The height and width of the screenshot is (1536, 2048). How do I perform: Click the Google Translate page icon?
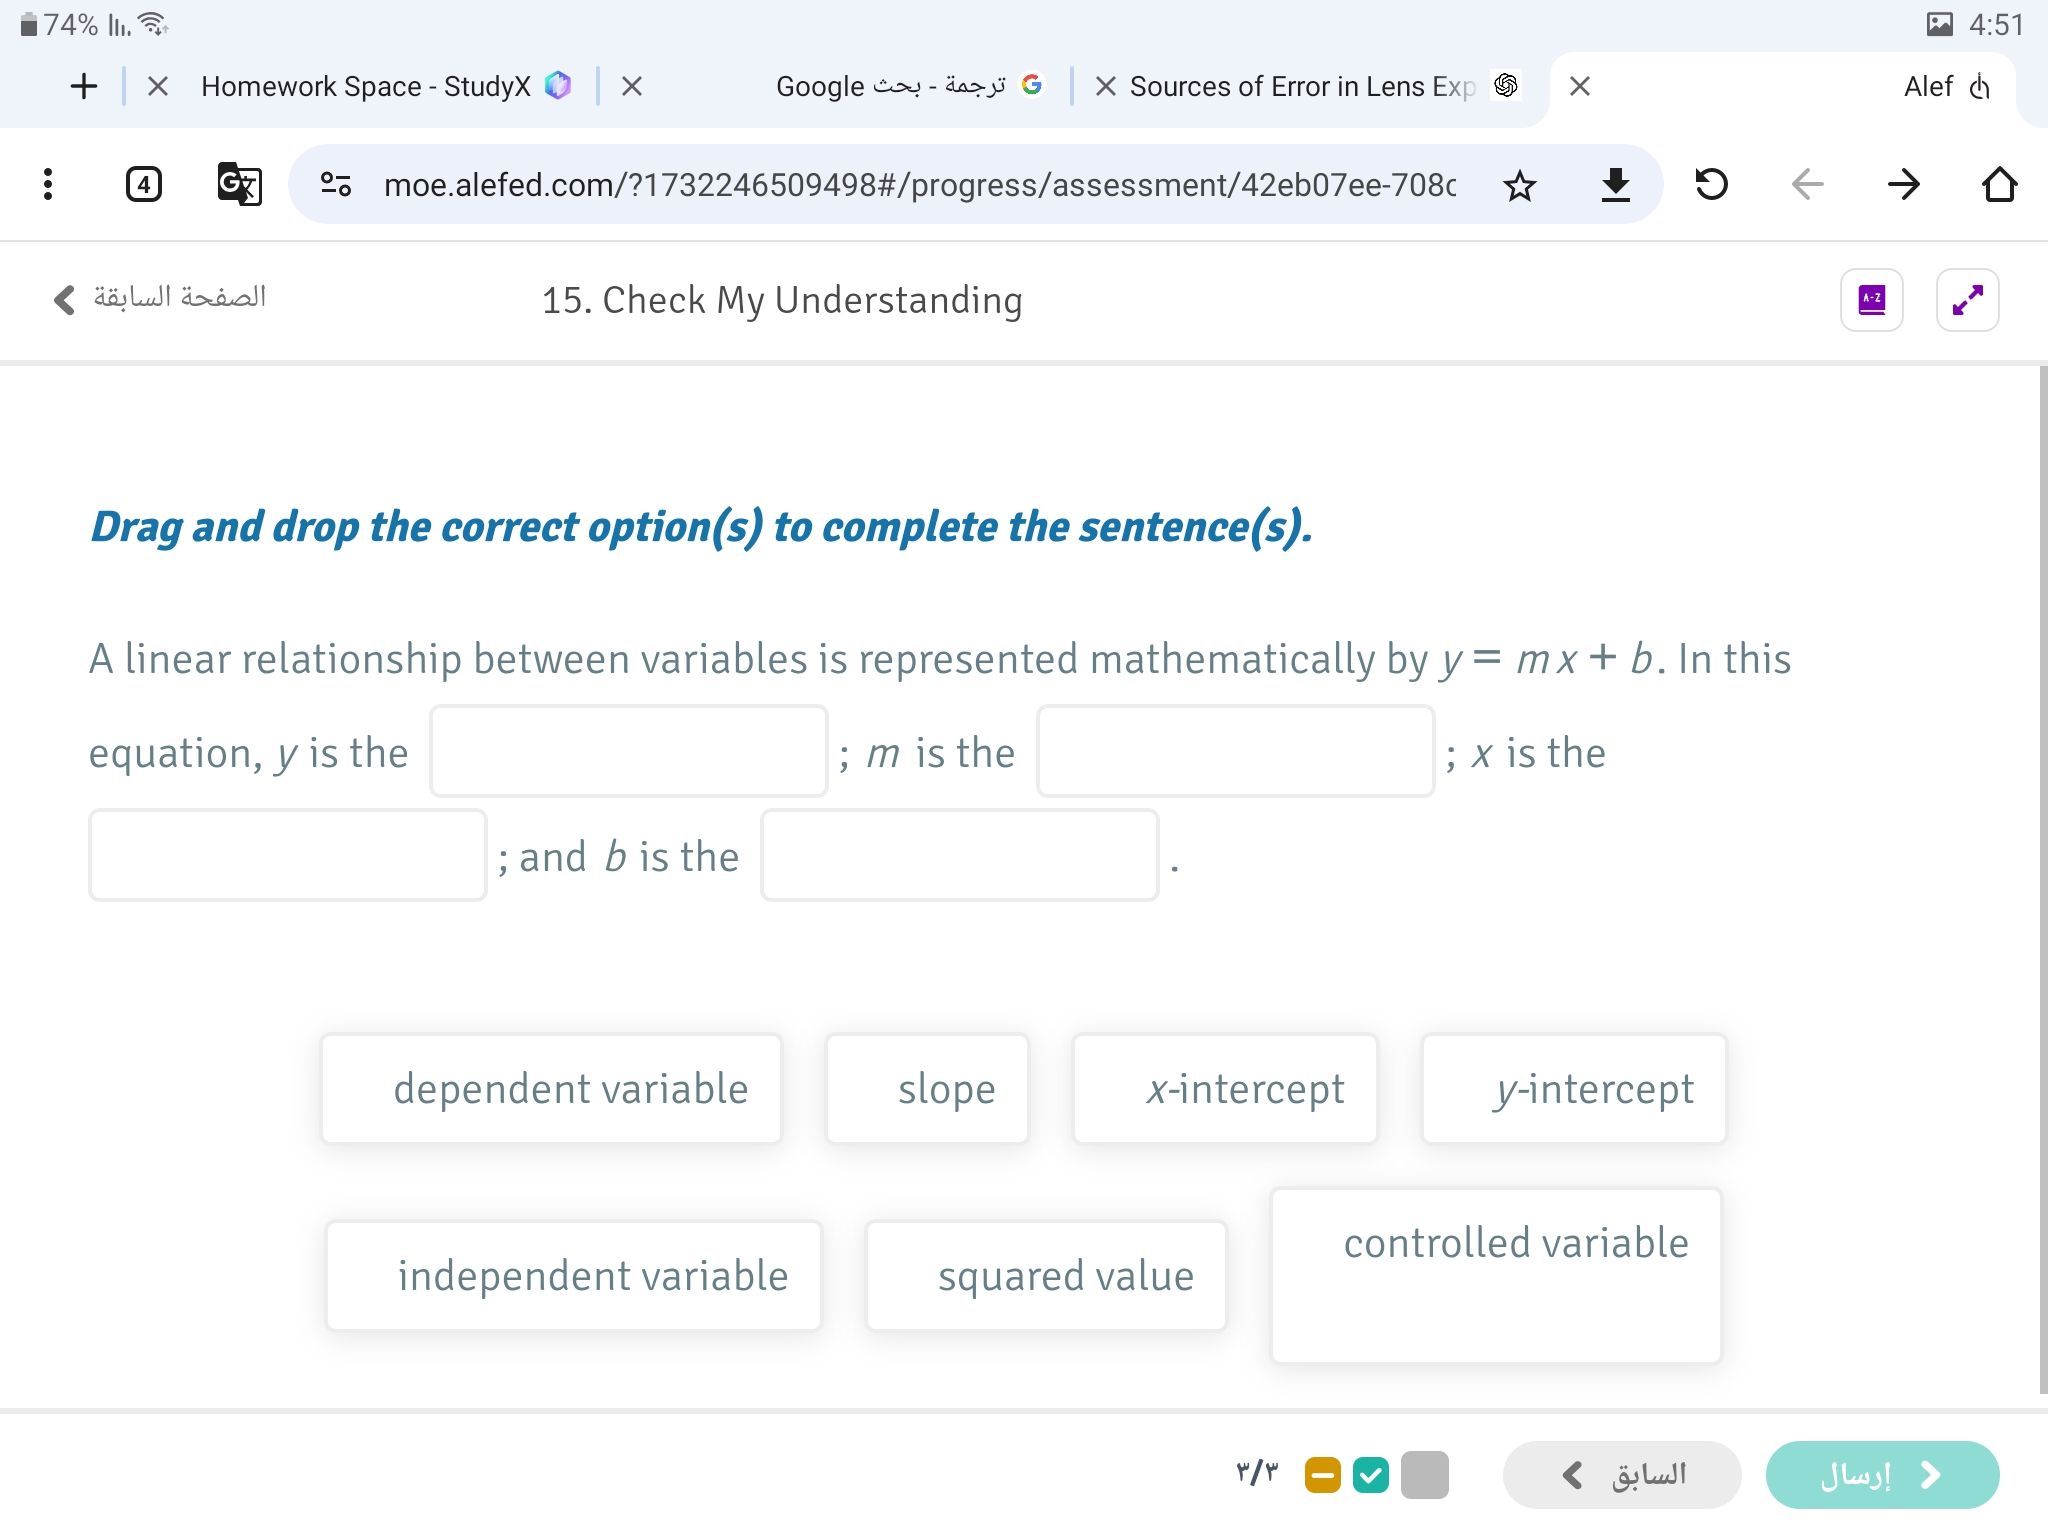point(240,184)
